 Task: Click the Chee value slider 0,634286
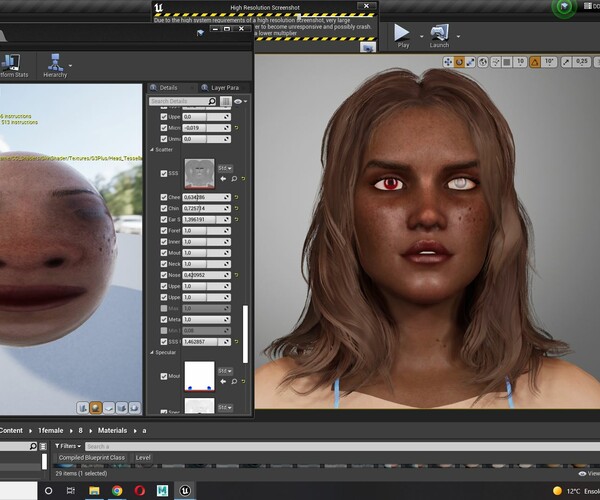pos(206,197)
